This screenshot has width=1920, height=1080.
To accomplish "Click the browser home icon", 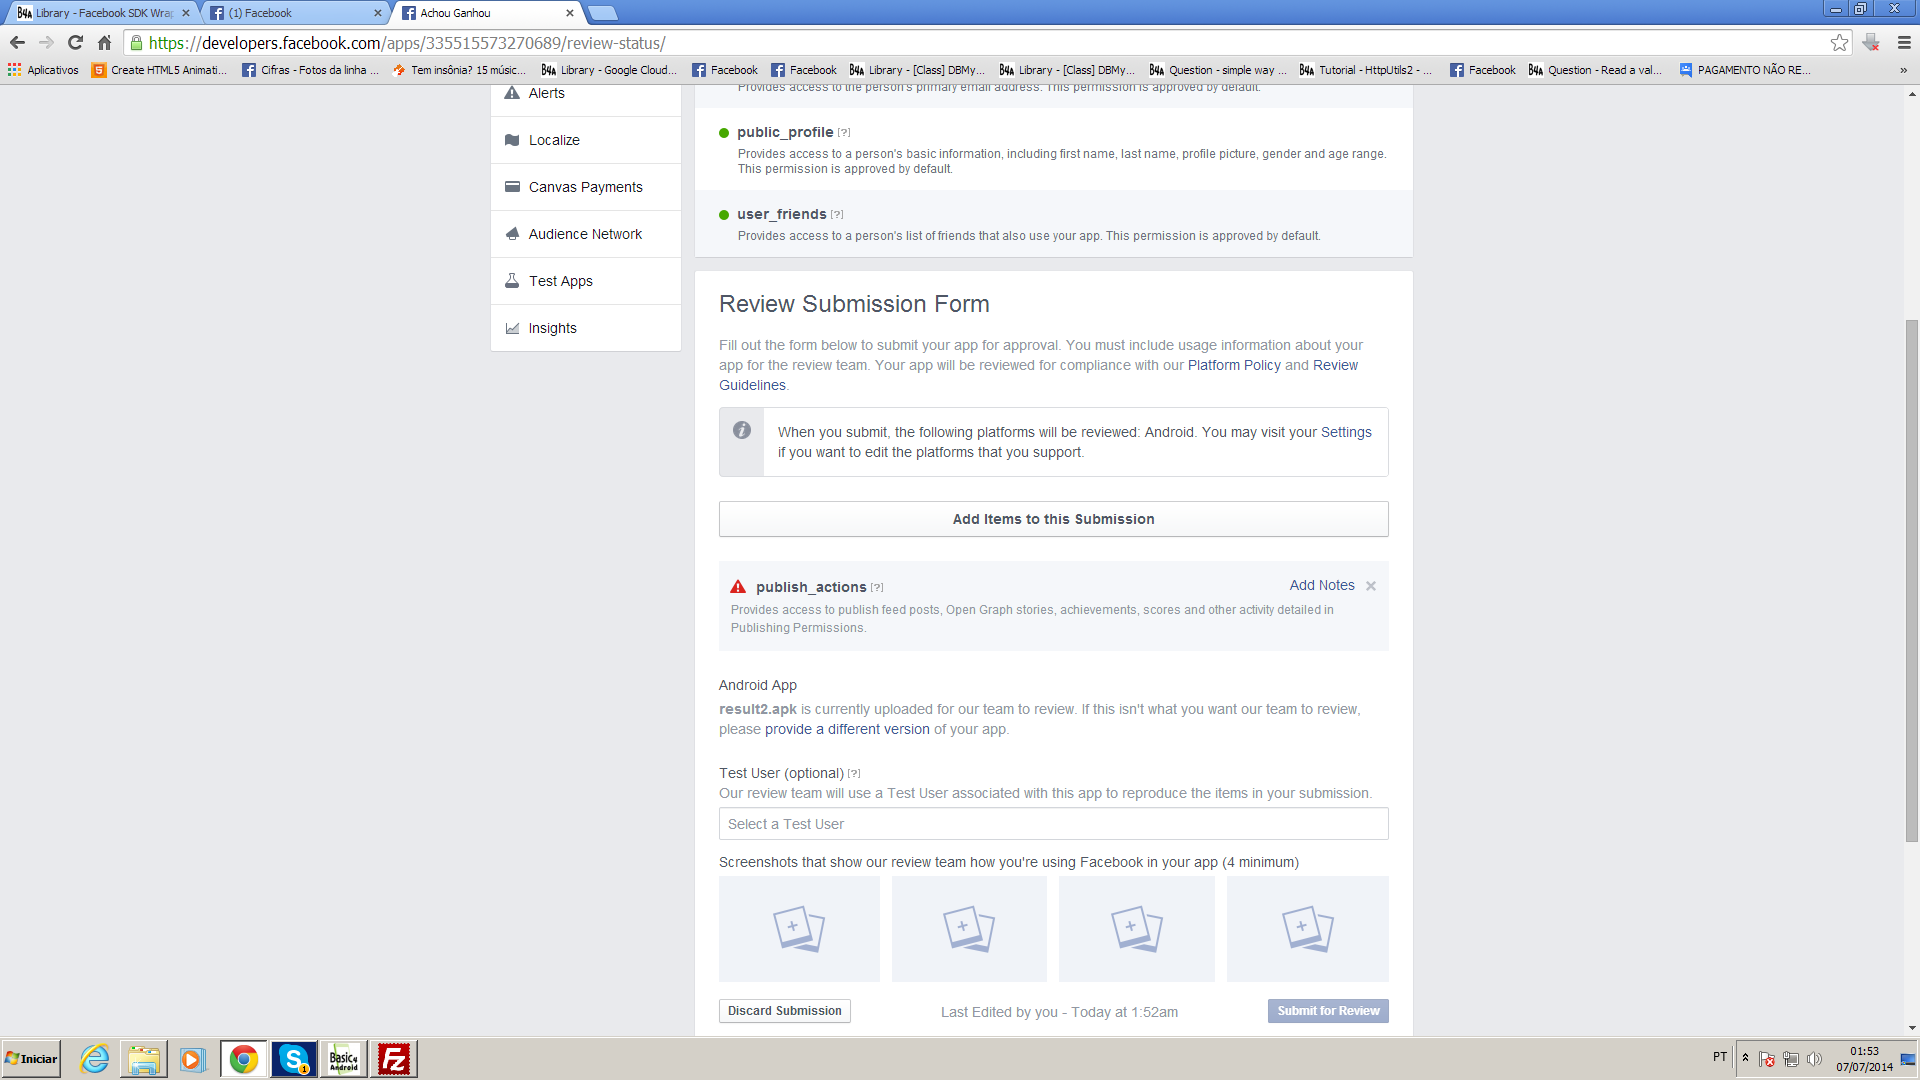I will [x=104, y=42].
